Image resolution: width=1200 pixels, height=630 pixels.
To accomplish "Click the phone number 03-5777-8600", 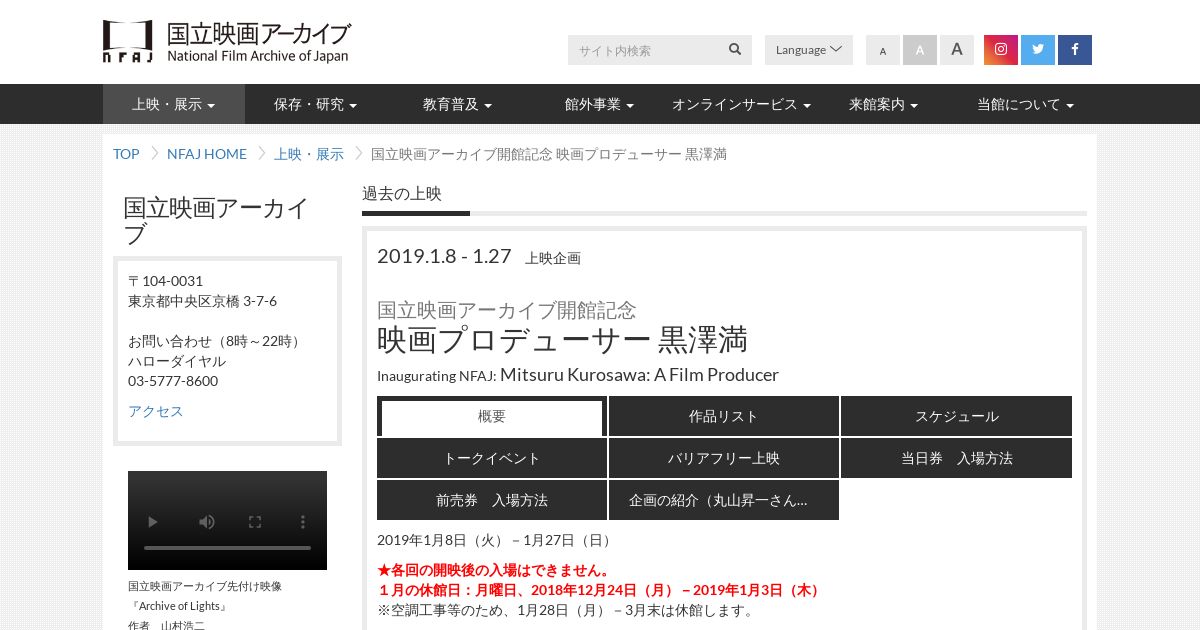I will point(173,381).
